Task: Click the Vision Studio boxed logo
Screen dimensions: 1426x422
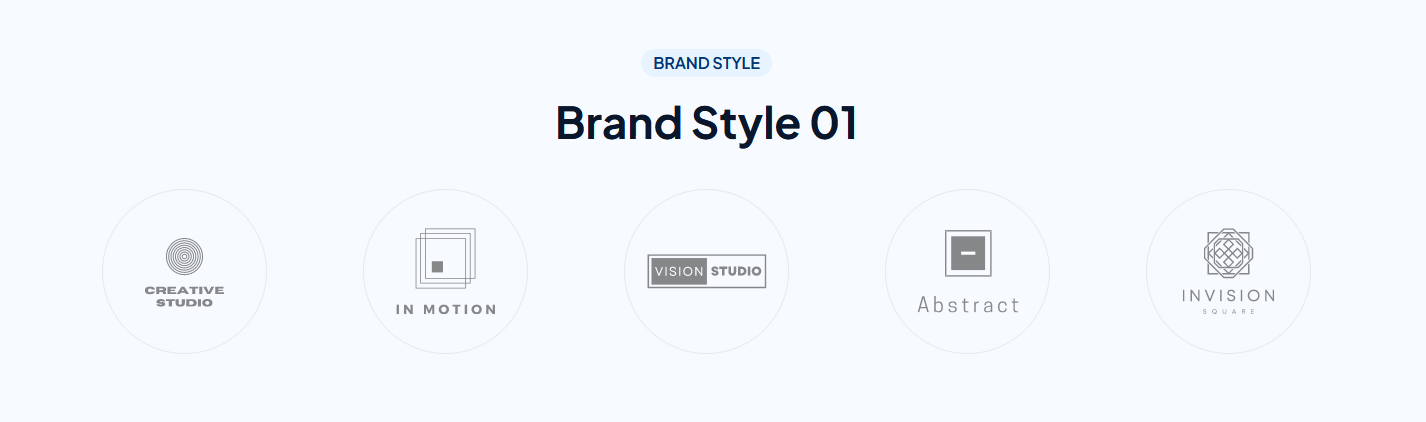Action: point(707,271)
